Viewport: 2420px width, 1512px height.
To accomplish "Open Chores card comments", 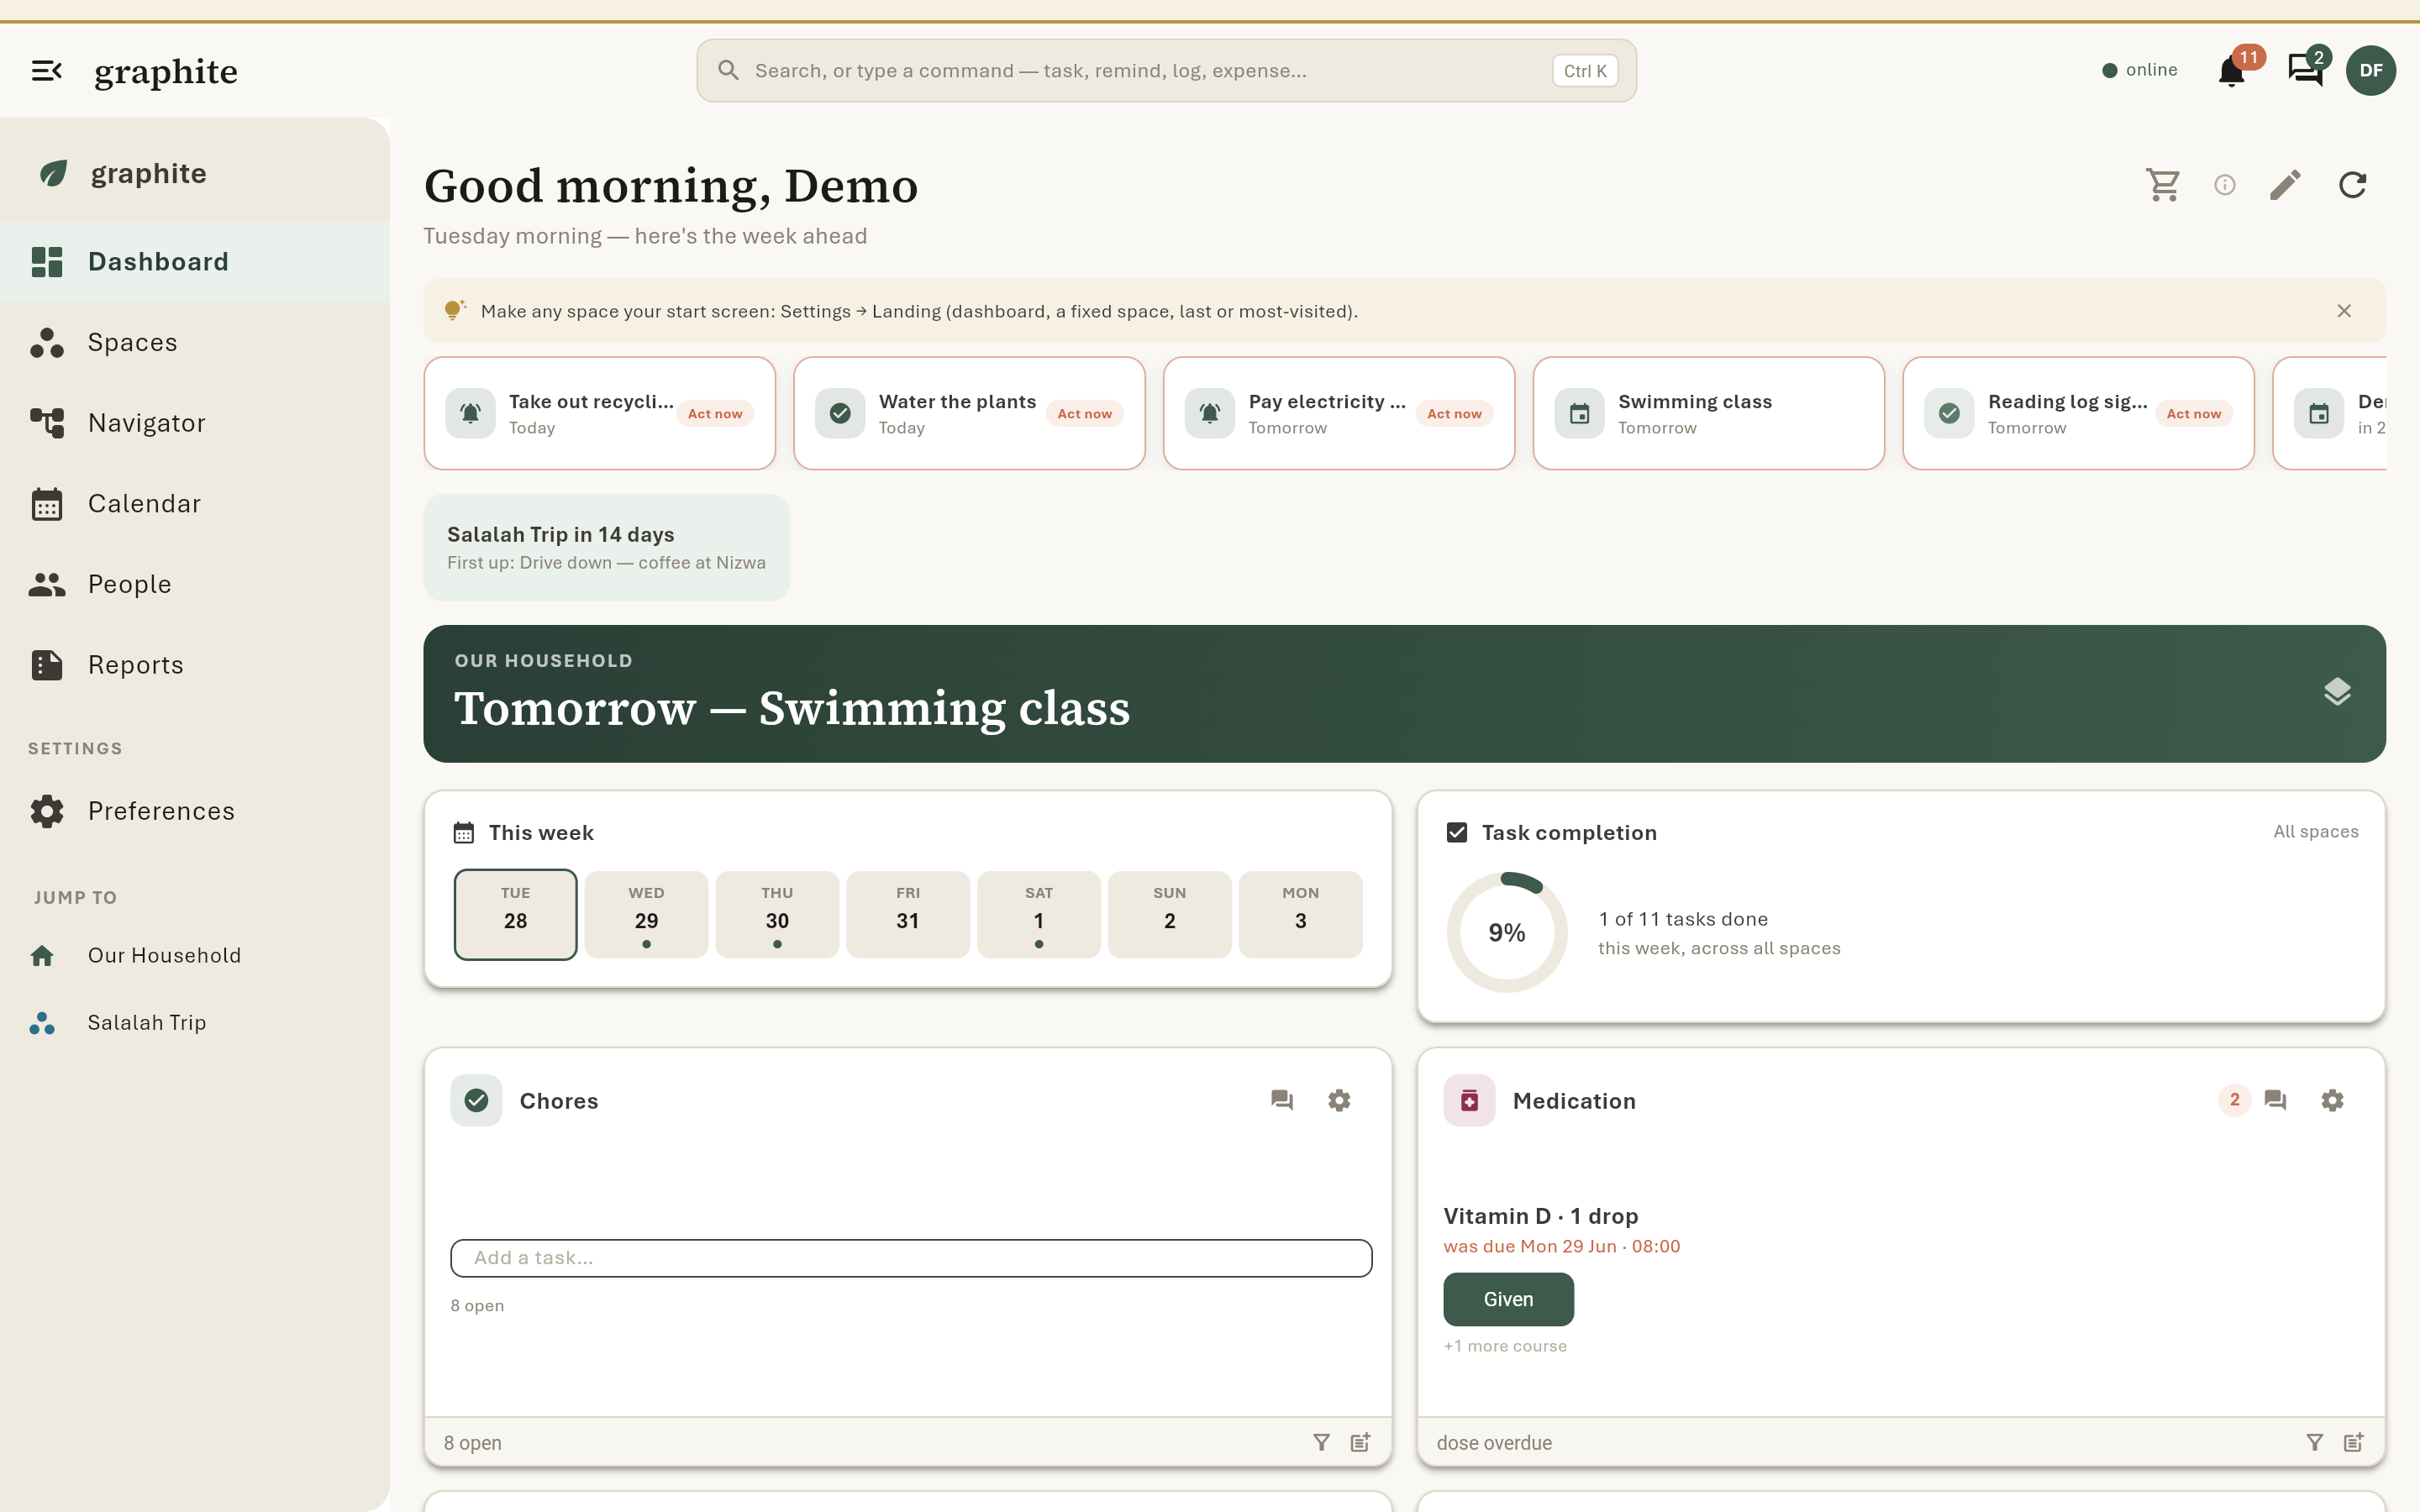I will pos(1281,1100).
